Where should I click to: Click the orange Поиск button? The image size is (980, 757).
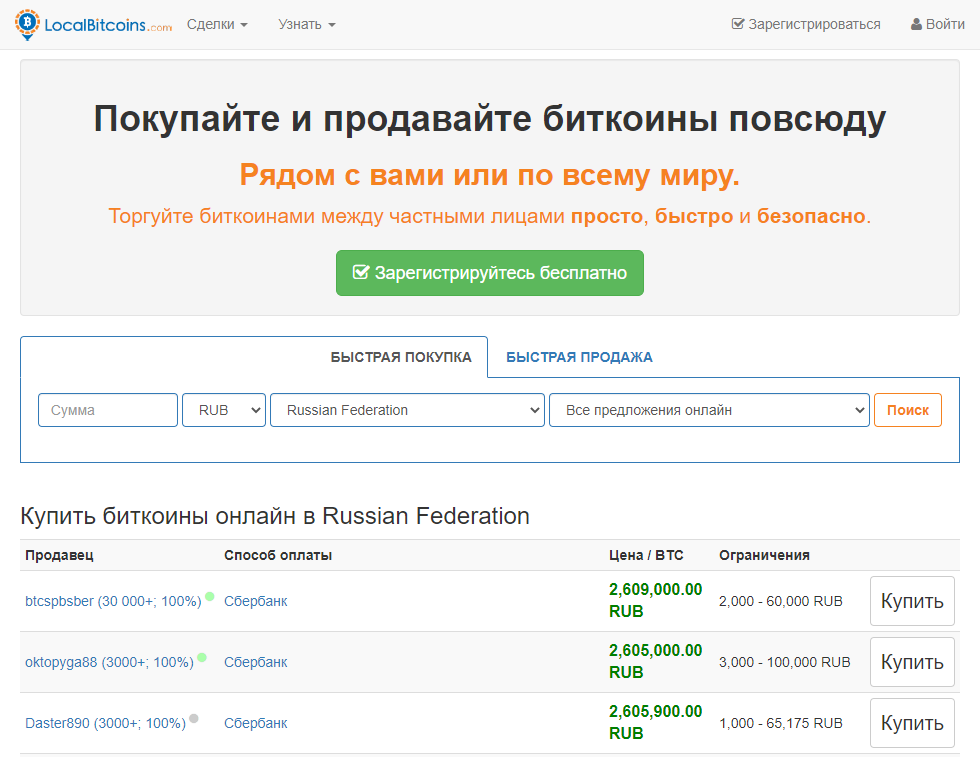907,410
